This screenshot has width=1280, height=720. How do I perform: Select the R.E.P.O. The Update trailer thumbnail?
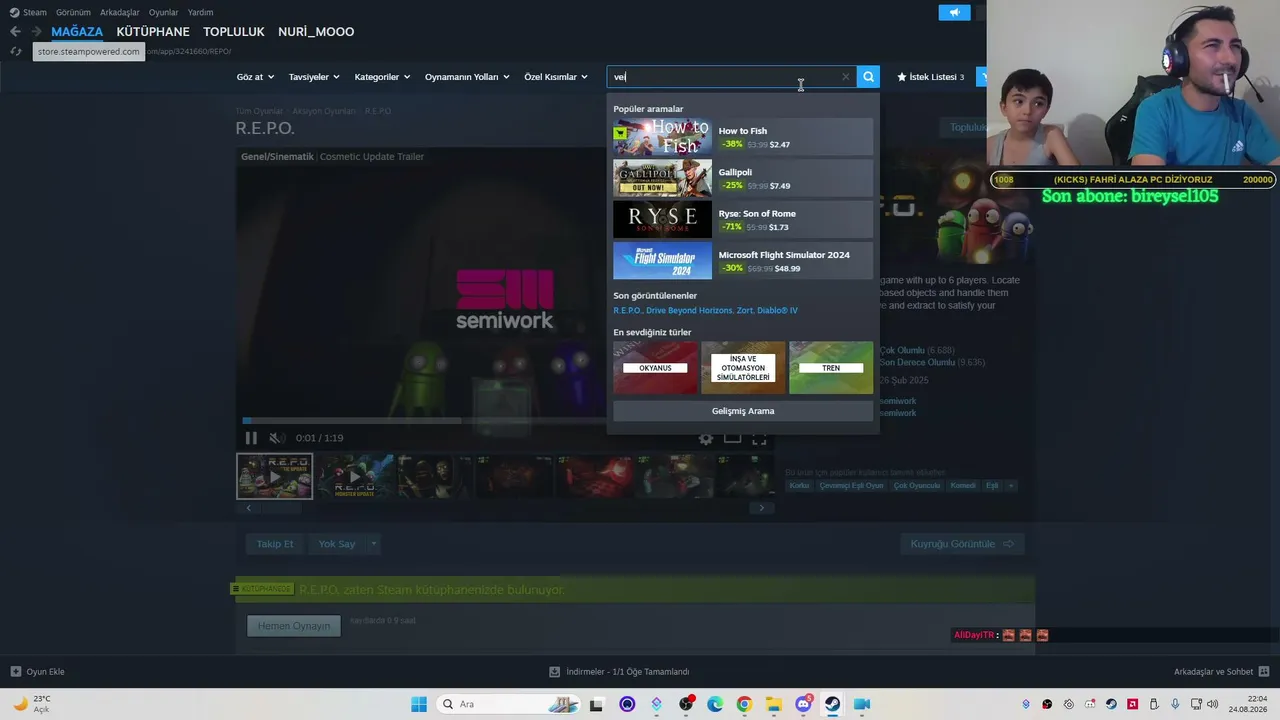pyautogui.click(x=275, y=476)
